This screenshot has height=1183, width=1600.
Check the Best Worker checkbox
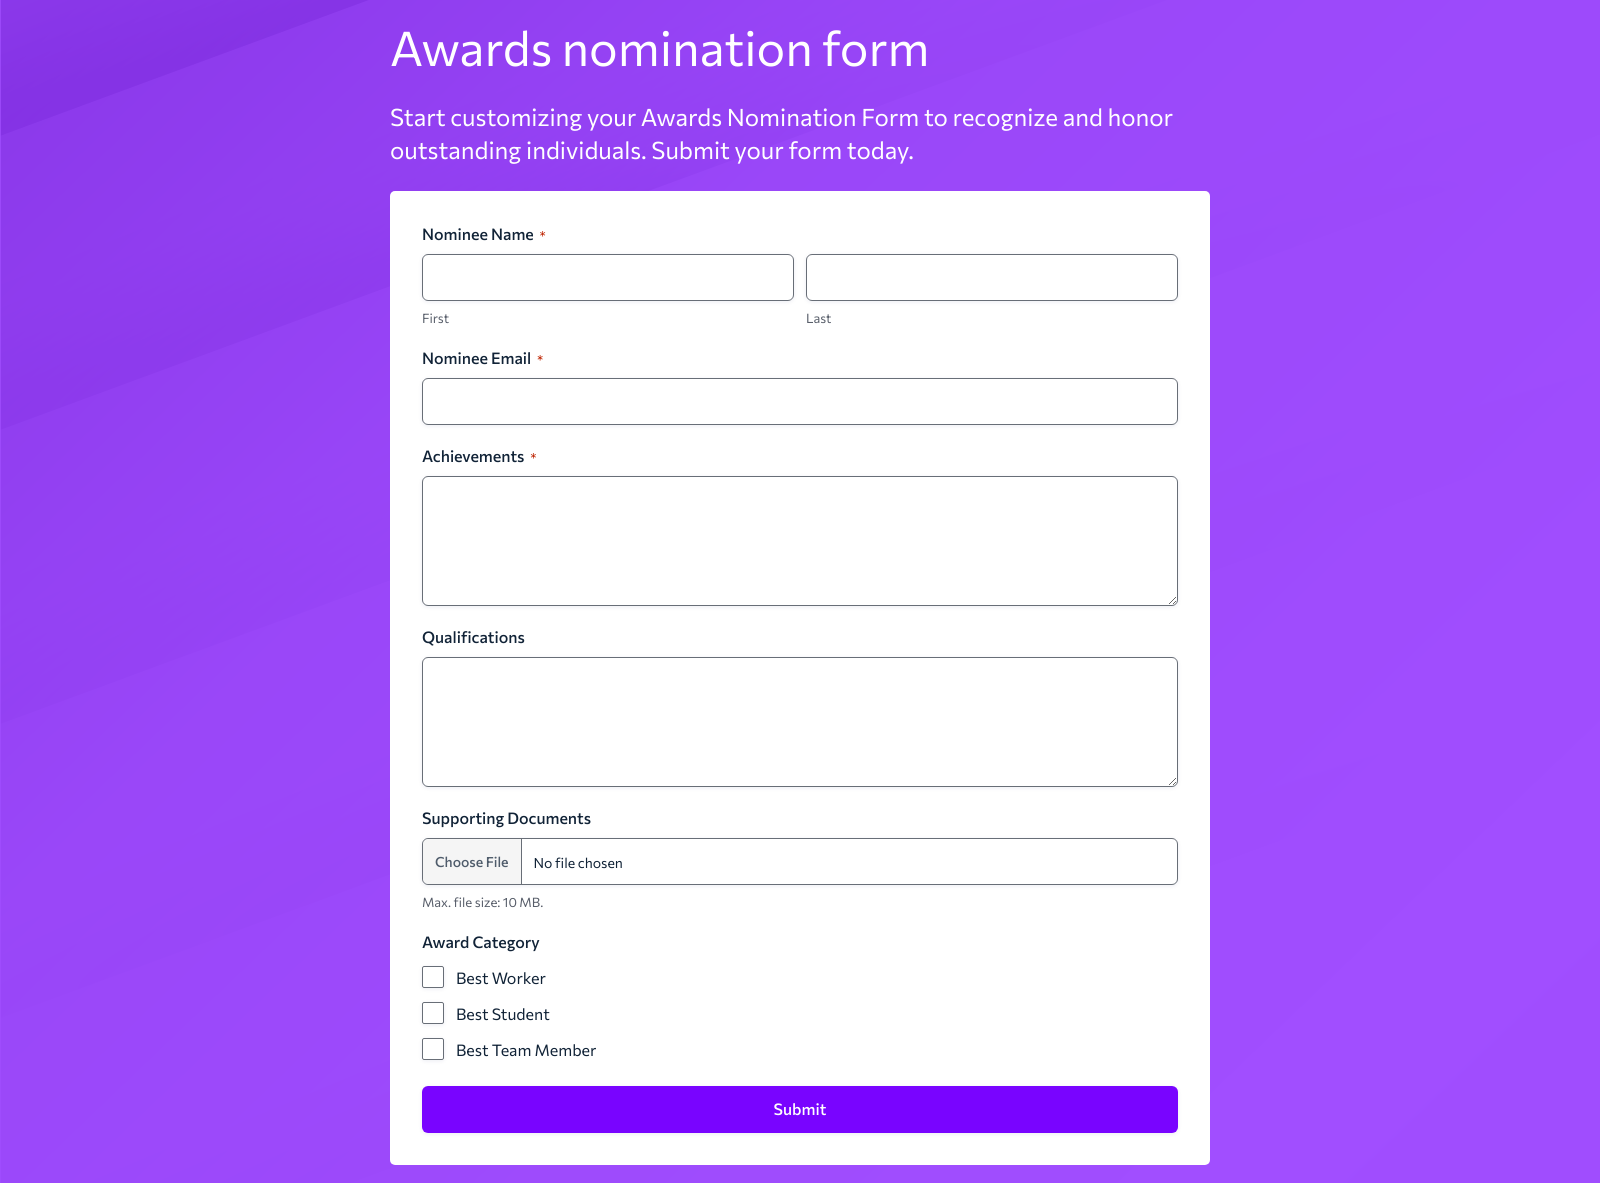click(x=433, y=977)
